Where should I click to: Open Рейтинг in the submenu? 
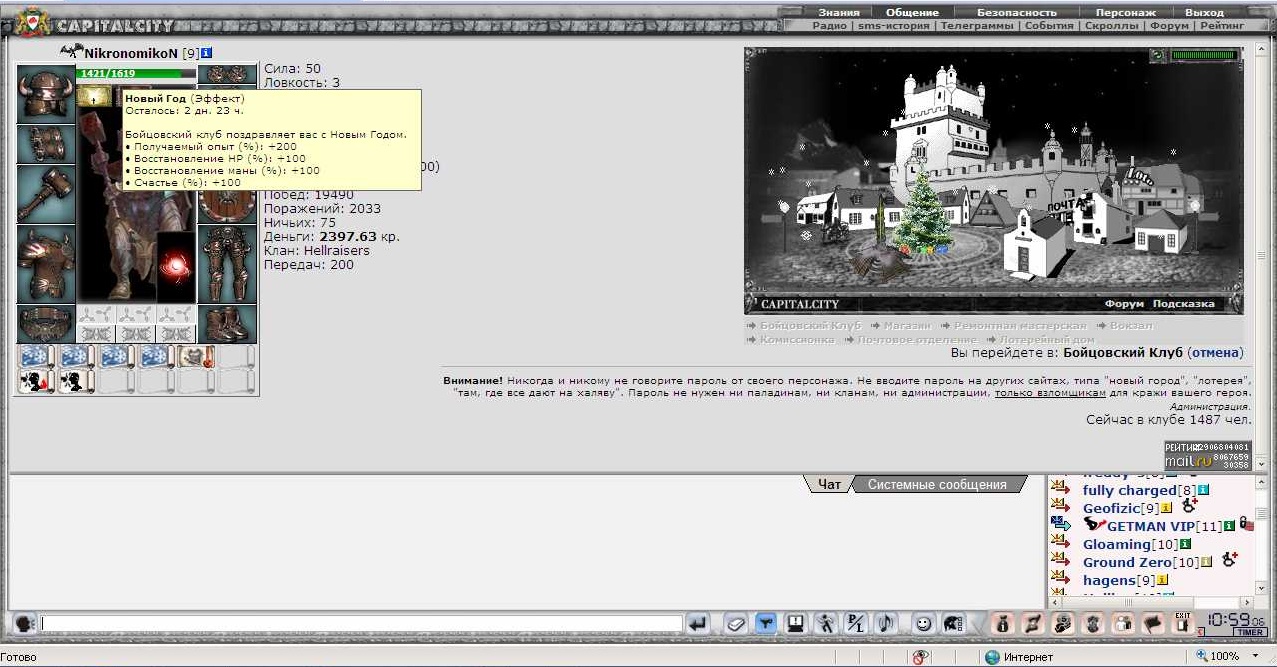click(x=1222, y=25)
